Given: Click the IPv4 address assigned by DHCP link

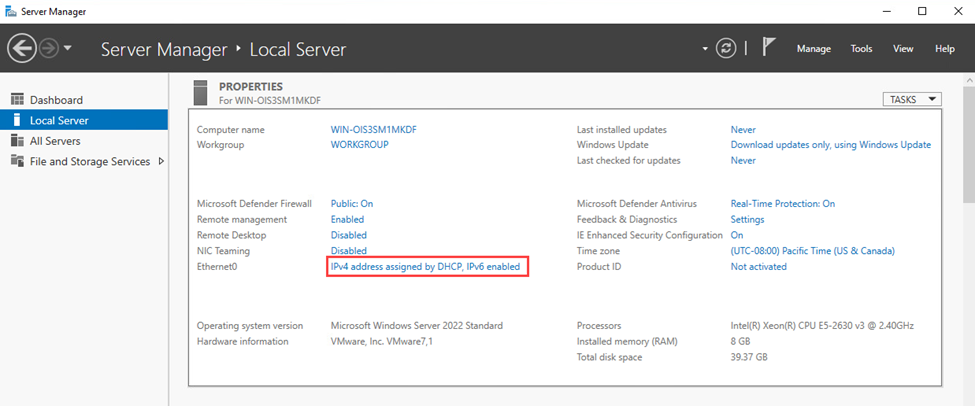Looking at the screenshot, I should point(425,266).
